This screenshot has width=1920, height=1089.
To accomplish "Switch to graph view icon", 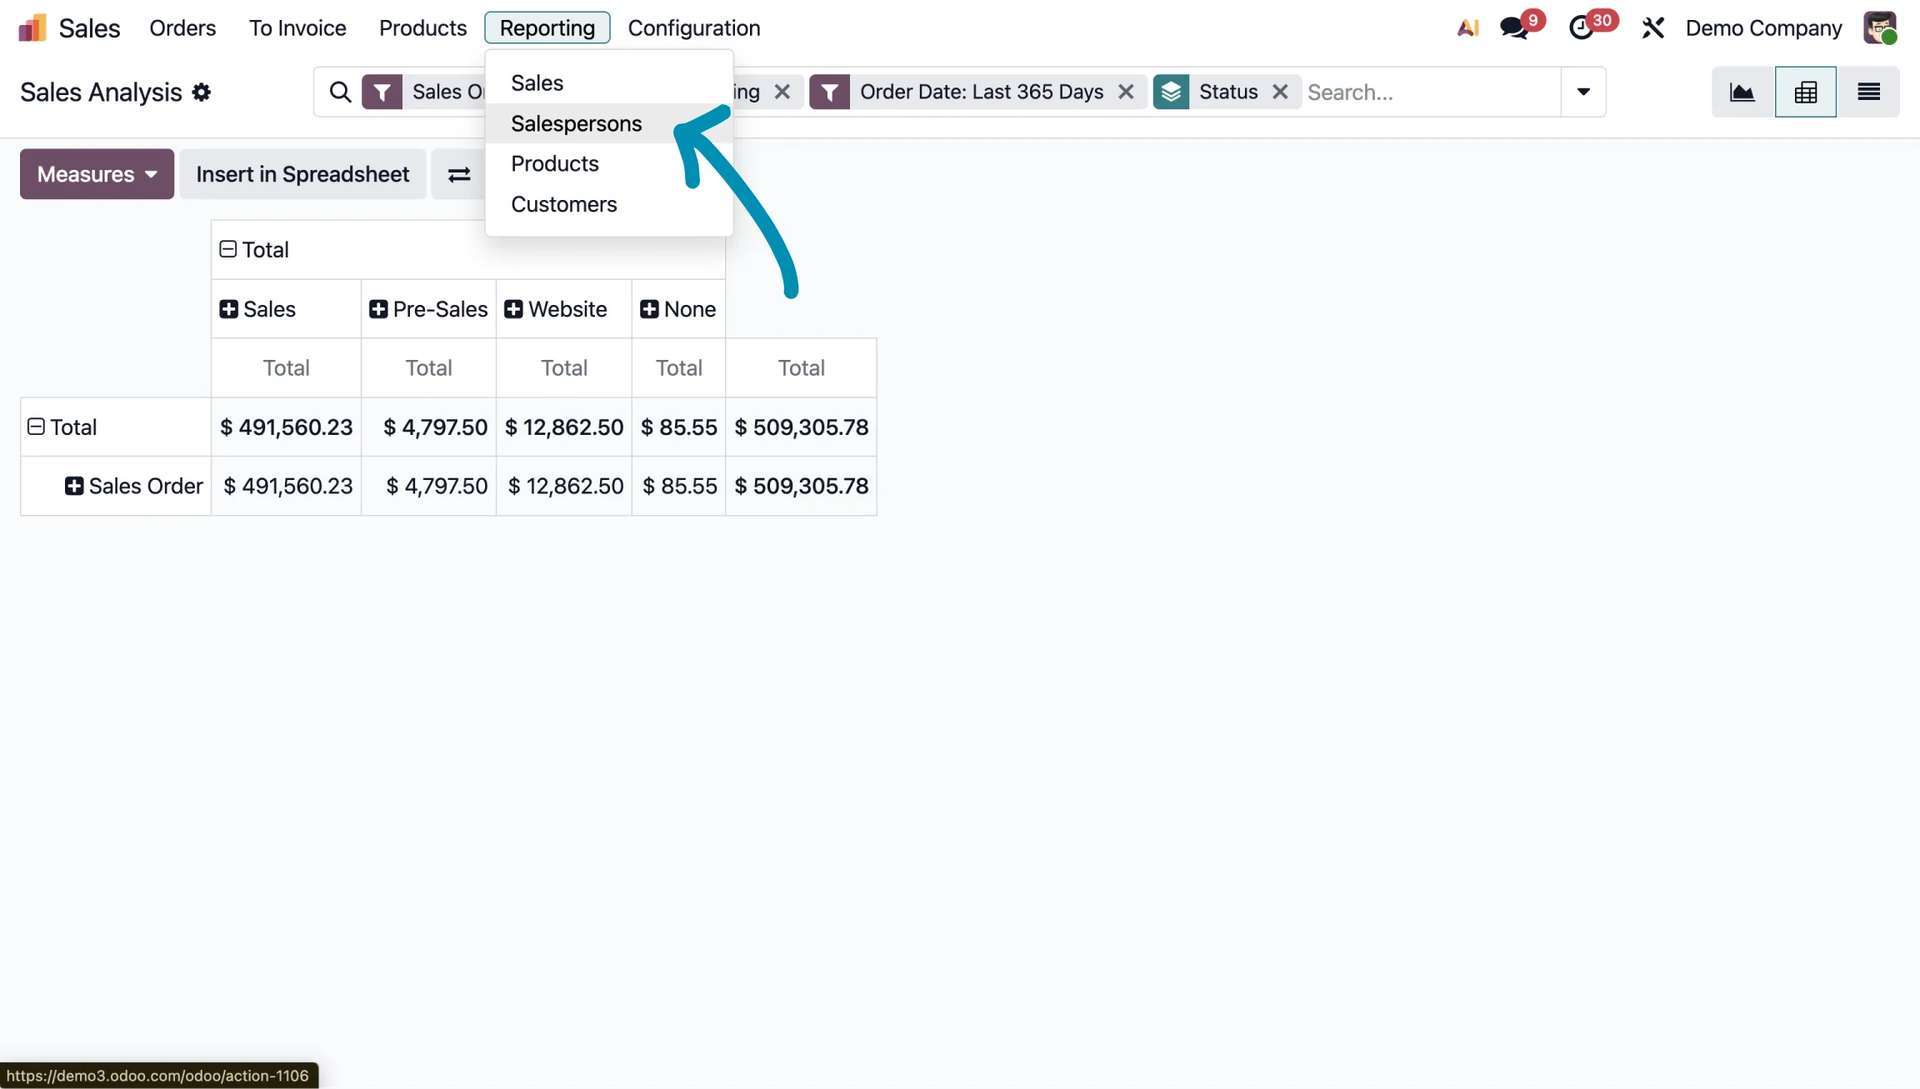I will click(x=1742, y=92).
